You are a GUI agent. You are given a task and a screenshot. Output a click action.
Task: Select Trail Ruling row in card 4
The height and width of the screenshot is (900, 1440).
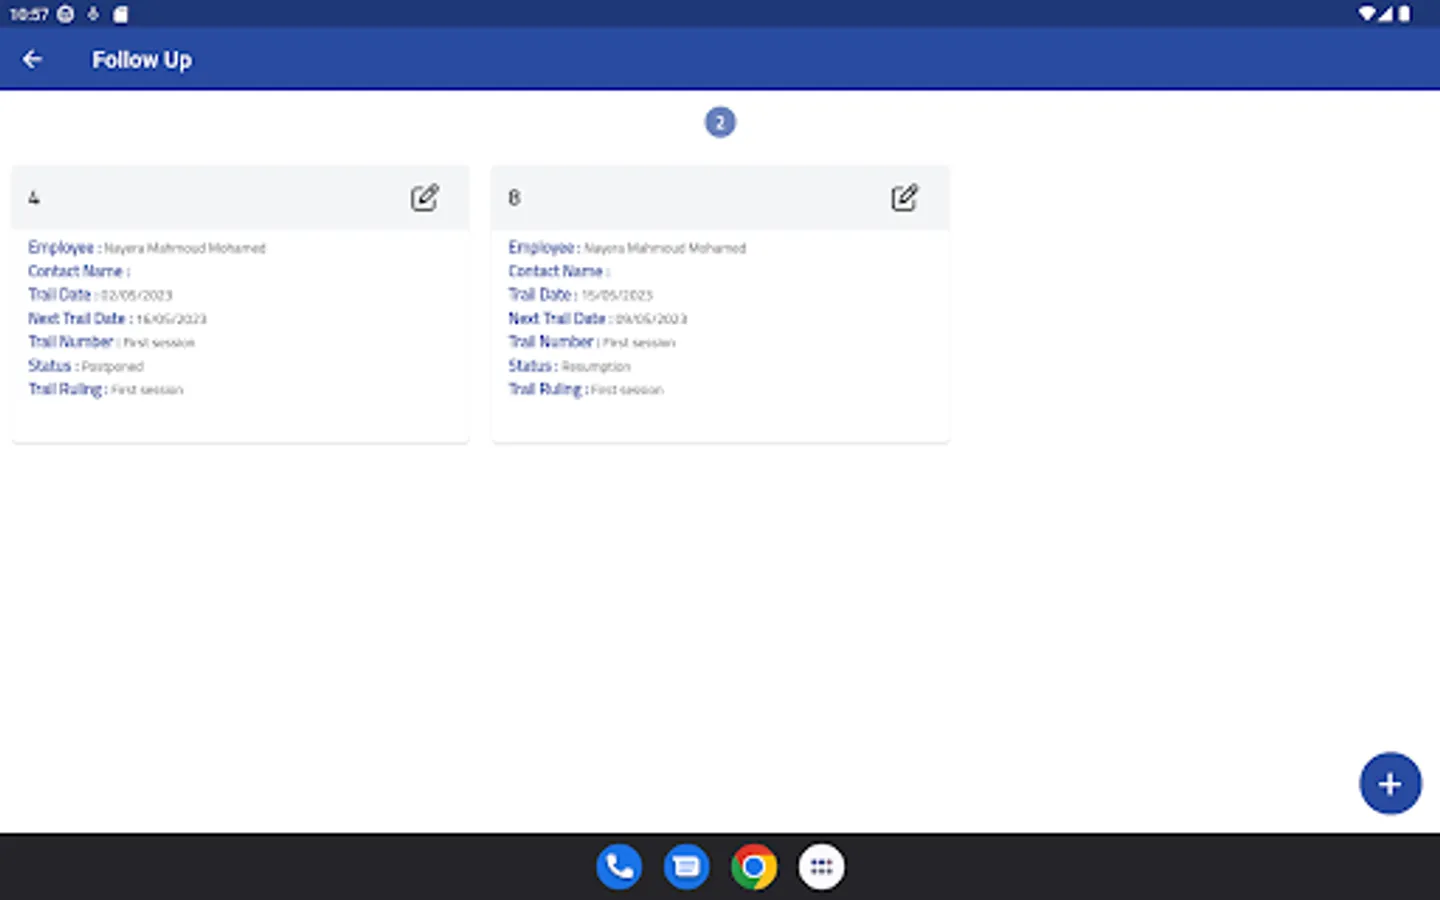pos(106,389)
